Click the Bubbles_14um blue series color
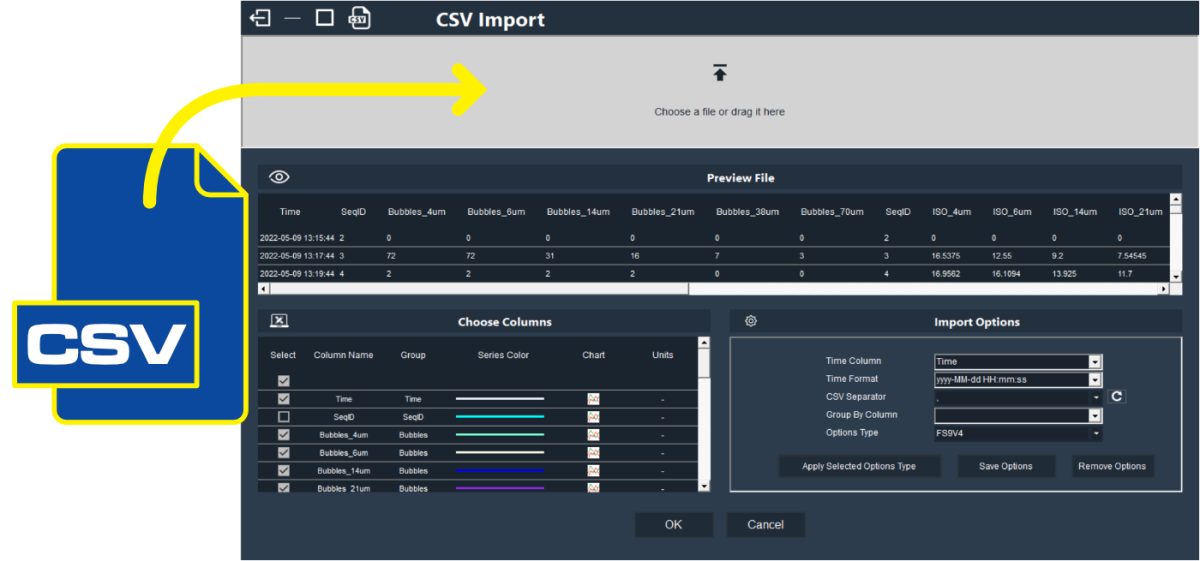Viewport: 1200px width, 561px height. click(x=500, y=471)
